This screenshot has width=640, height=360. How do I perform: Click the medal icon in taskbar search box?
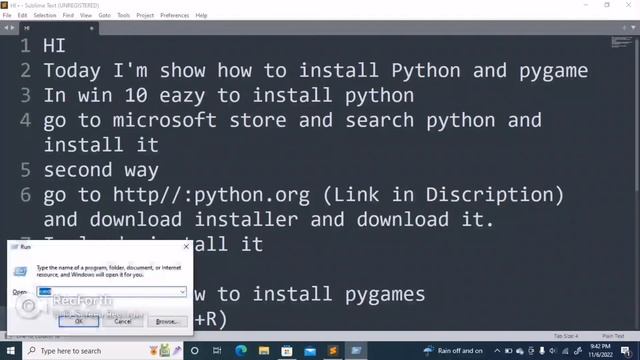point(153,351)
